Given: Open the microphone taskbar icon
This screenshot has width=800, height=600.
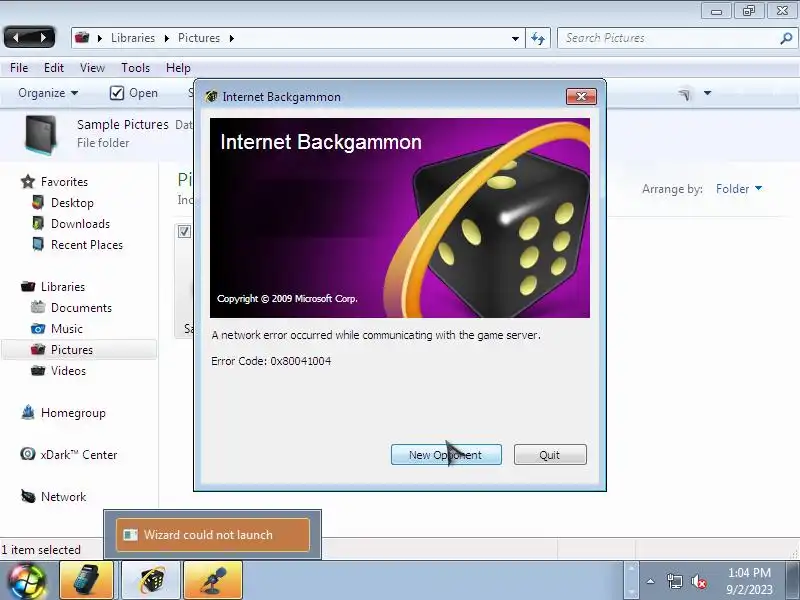Looking at the screenshot, I should (x=213, y=580).
